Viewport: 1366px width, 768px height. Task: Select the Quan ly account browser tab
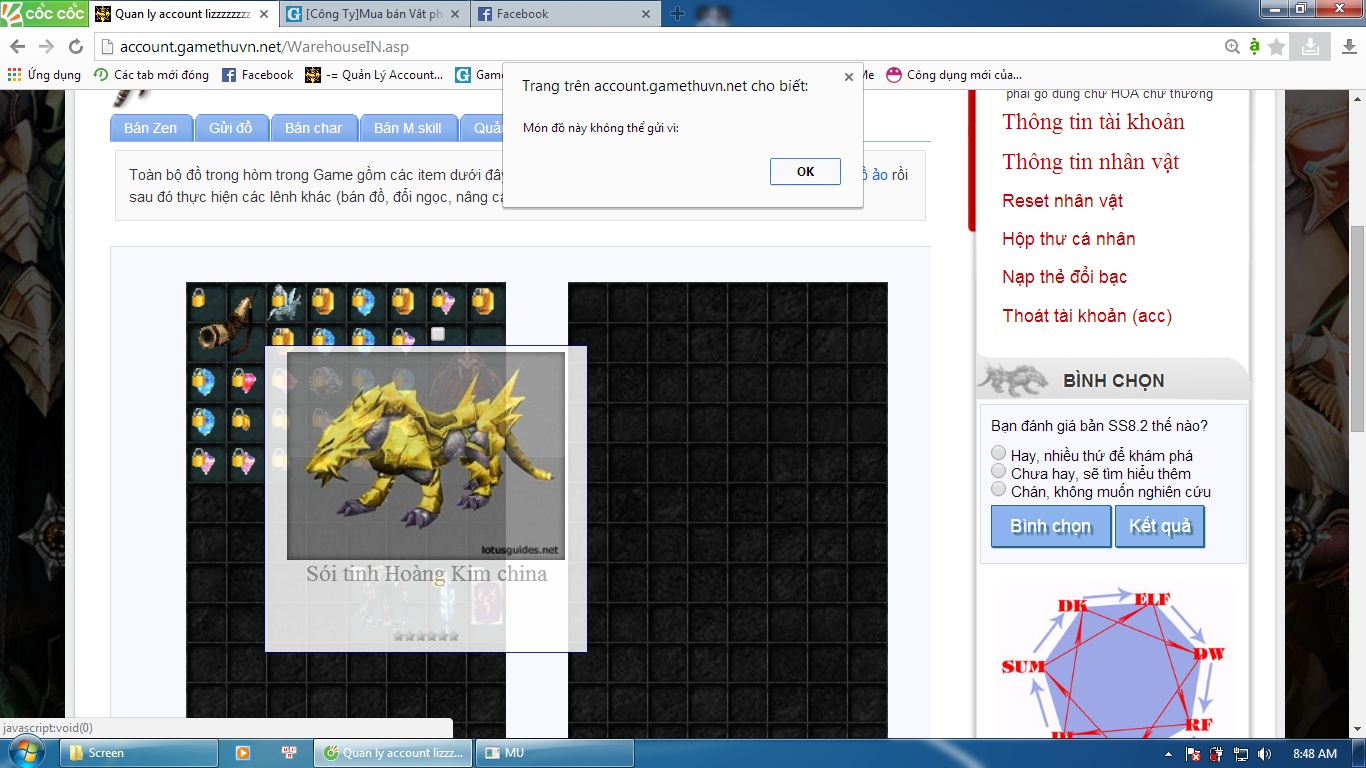click(183, 14)
